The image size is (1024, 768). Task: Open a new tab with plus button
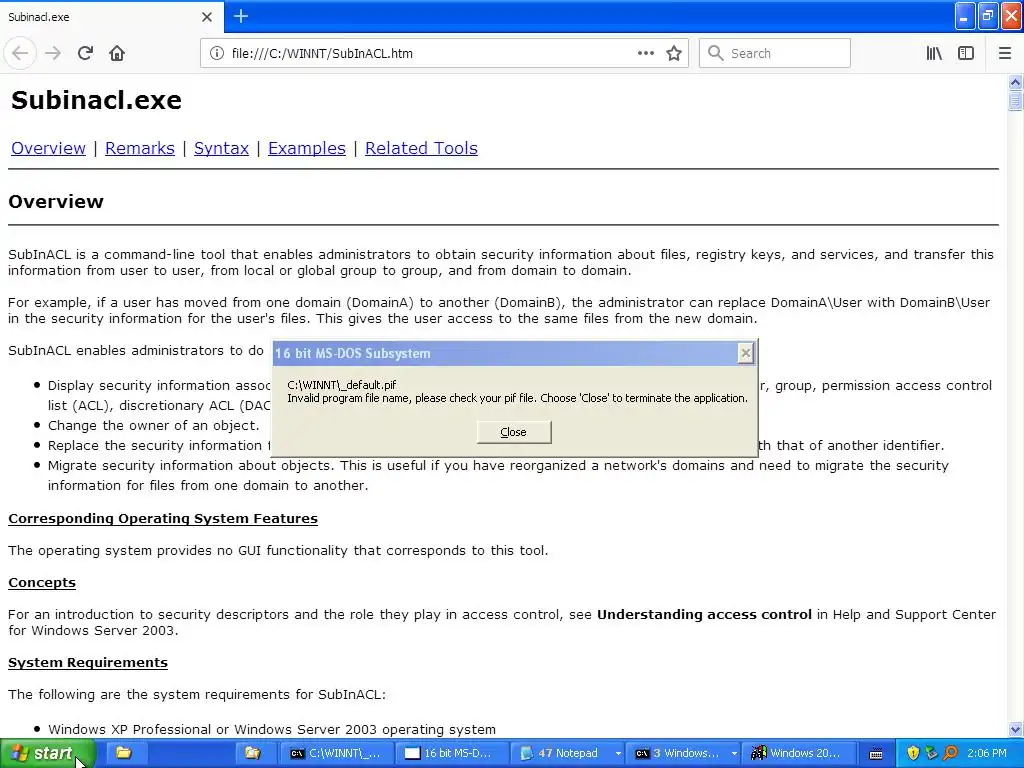[240, 16]
